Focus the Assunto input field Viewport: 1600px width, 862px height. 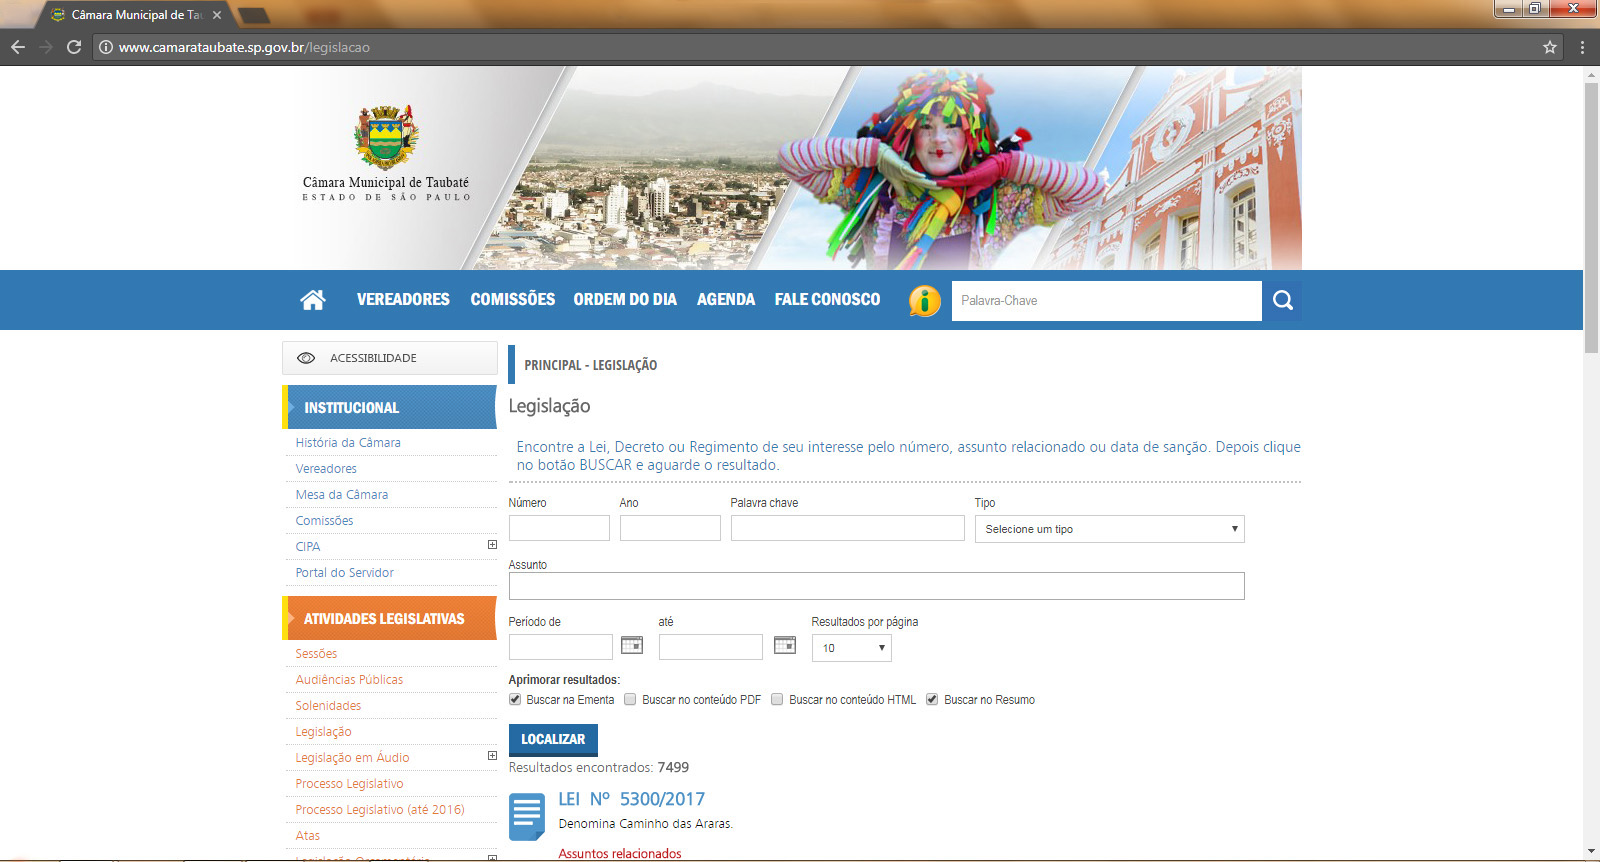click(877, 586)
